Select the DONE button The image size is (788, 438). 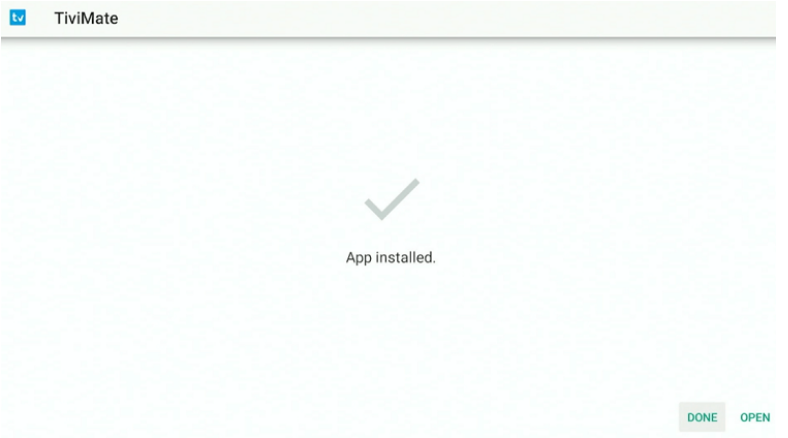coord(702,417)
